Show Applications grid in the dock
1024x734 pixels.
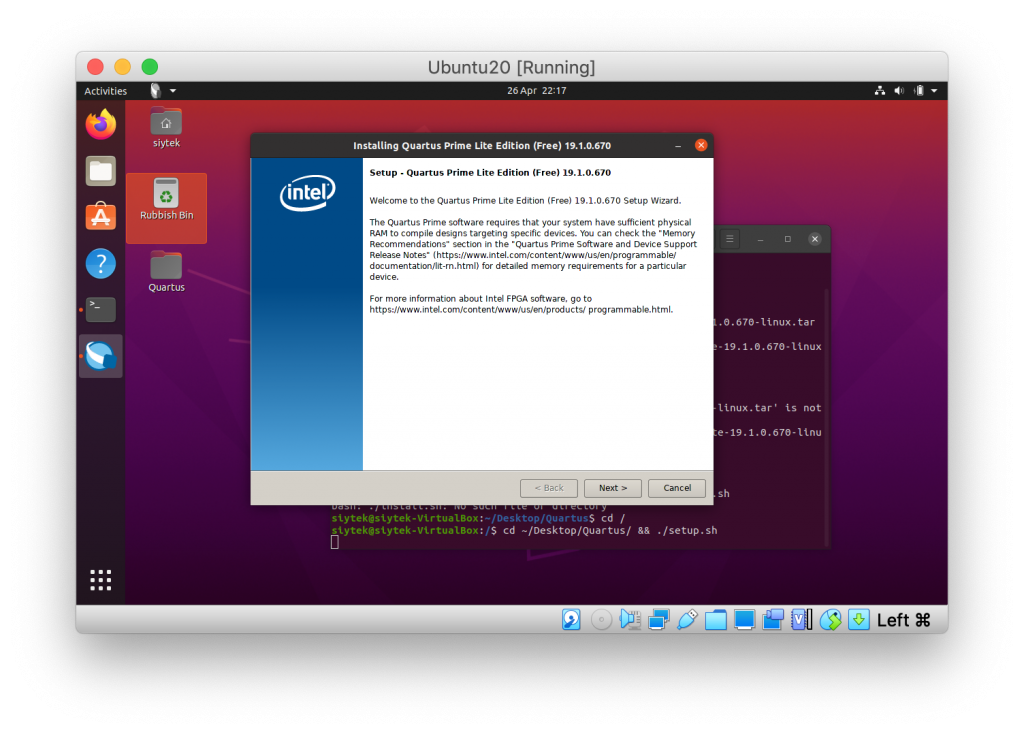pos(101,580)
